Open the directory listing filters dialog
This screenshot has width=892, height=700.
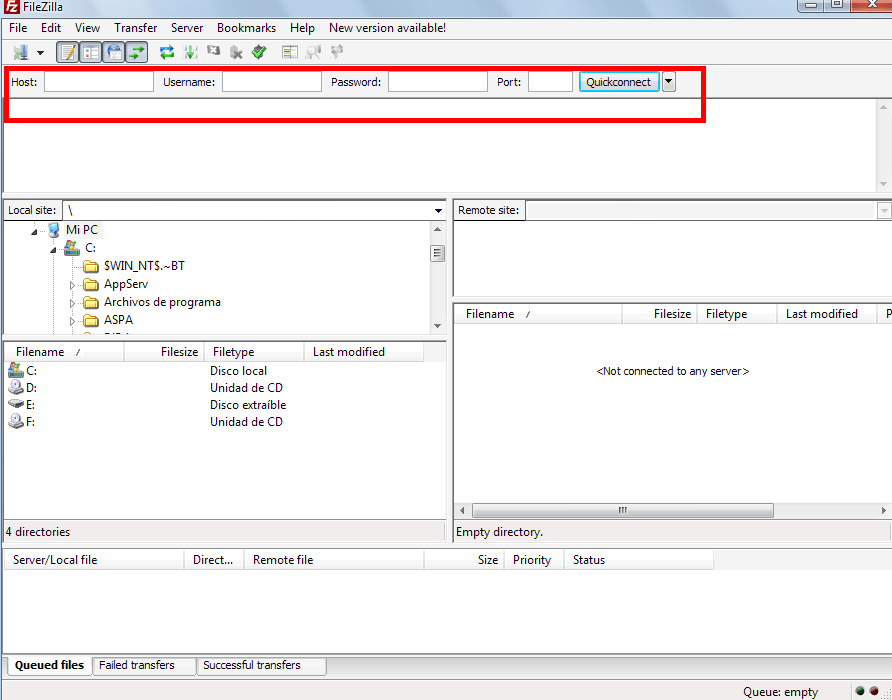[x=290, y=52]
